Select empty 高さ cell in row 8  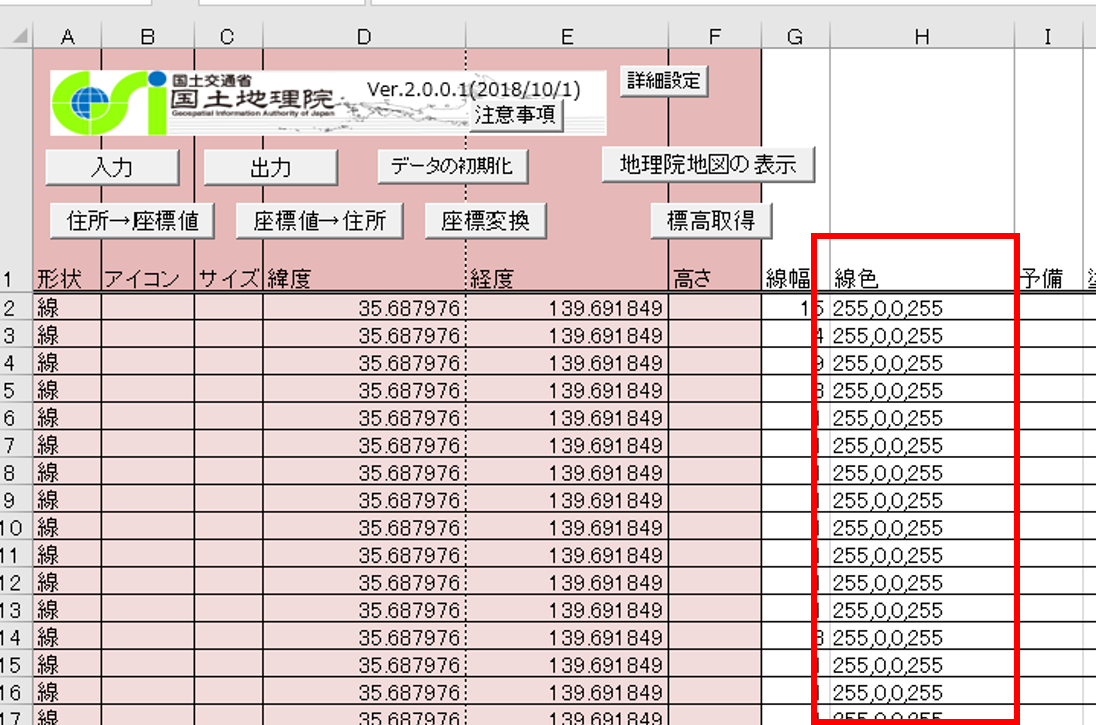[714, 472]
